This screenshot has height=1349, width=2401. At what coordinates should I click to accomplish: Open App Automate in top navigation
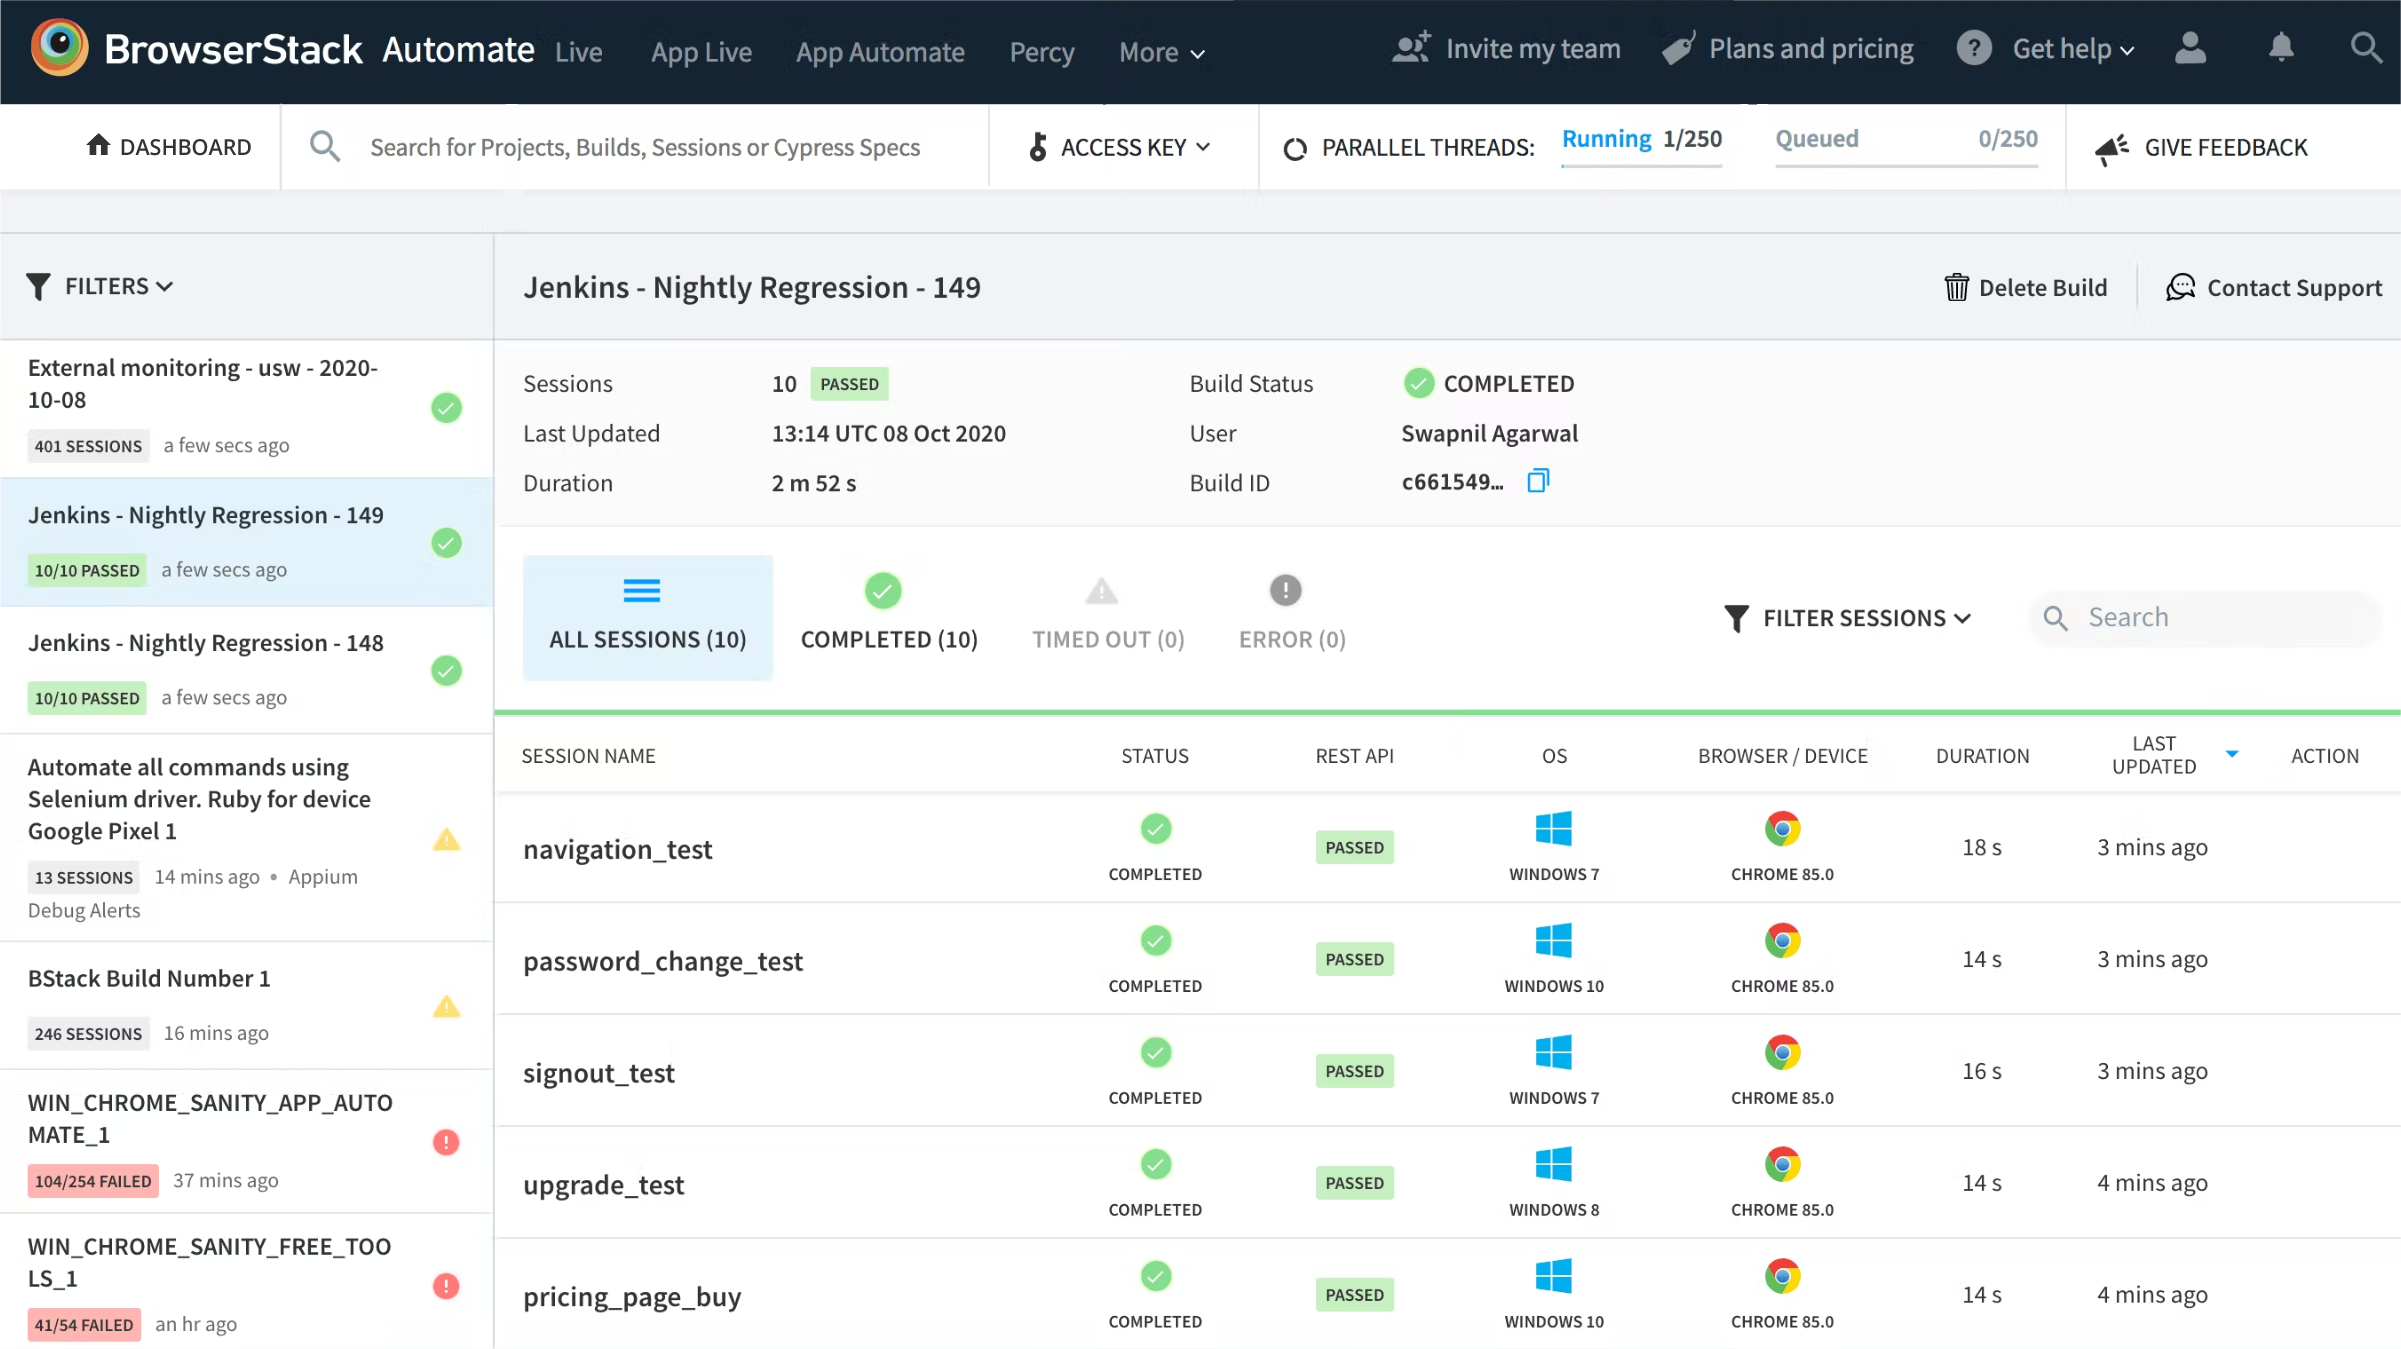[x=880, y=52]
